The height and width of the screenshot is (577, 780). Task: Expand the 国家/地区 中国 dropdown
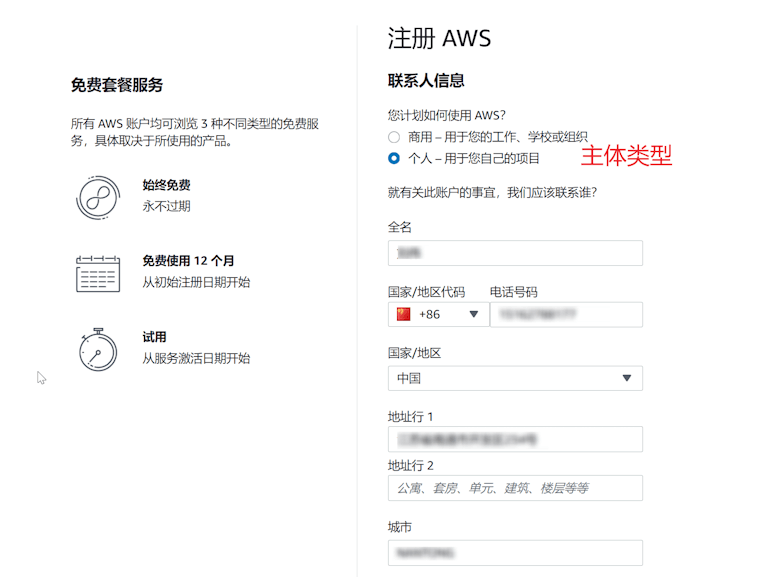pos(515,378)
